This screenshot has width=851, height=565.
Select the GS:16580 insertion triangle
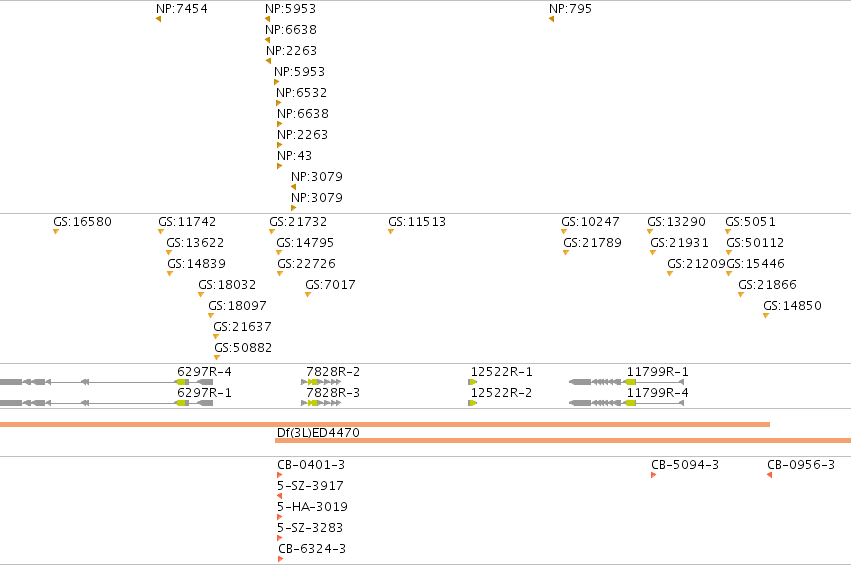click(56, 232)
